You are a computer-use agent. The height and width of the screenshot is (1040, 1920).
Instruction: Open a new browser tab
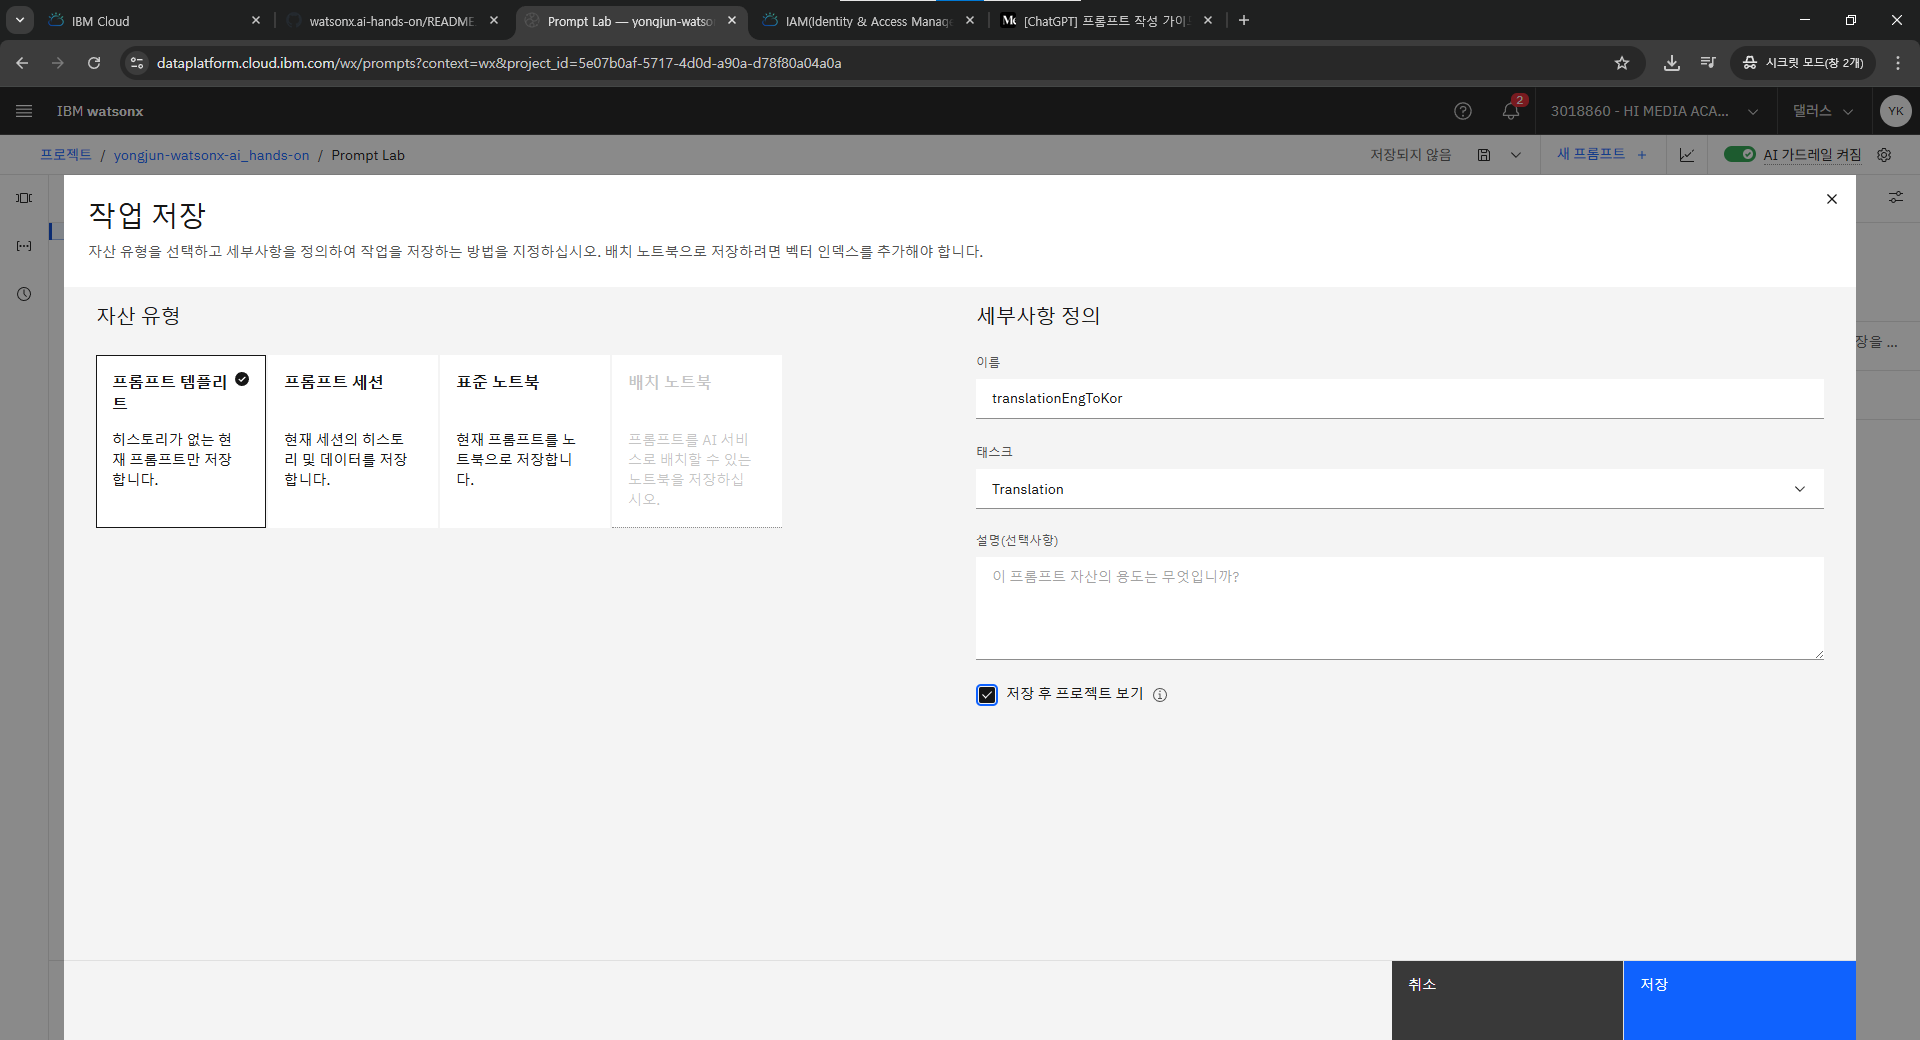click(x=1244, y=20)
